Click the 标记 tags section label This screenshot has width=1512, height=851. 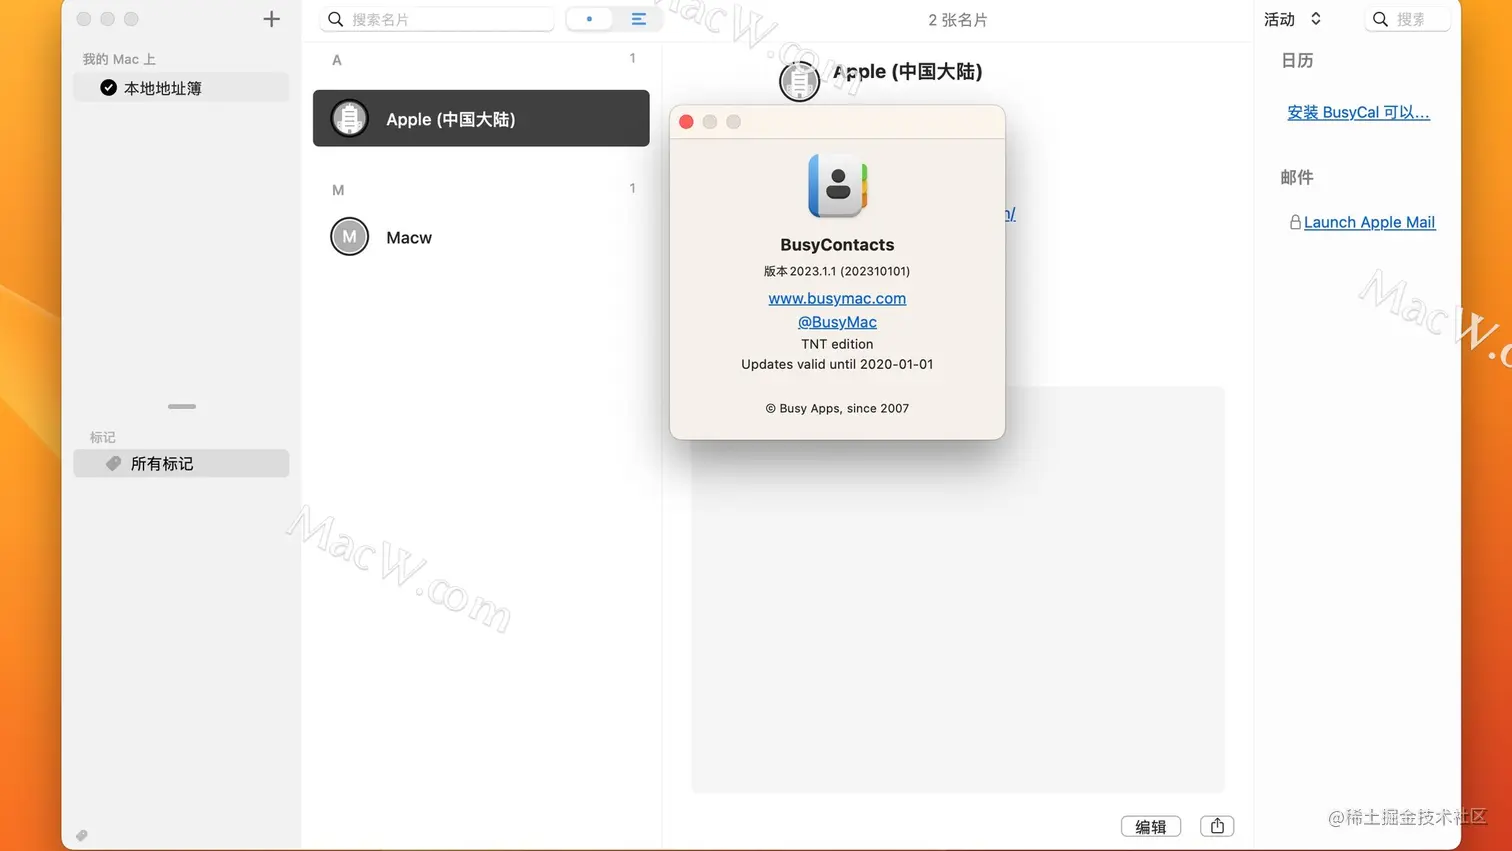point(102,437)
